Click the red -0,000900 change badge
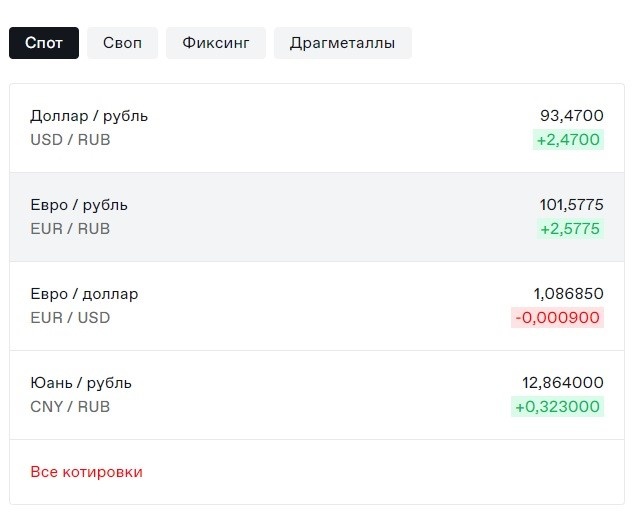Screen dimensions: 643x524 click(x=557, y=318)
